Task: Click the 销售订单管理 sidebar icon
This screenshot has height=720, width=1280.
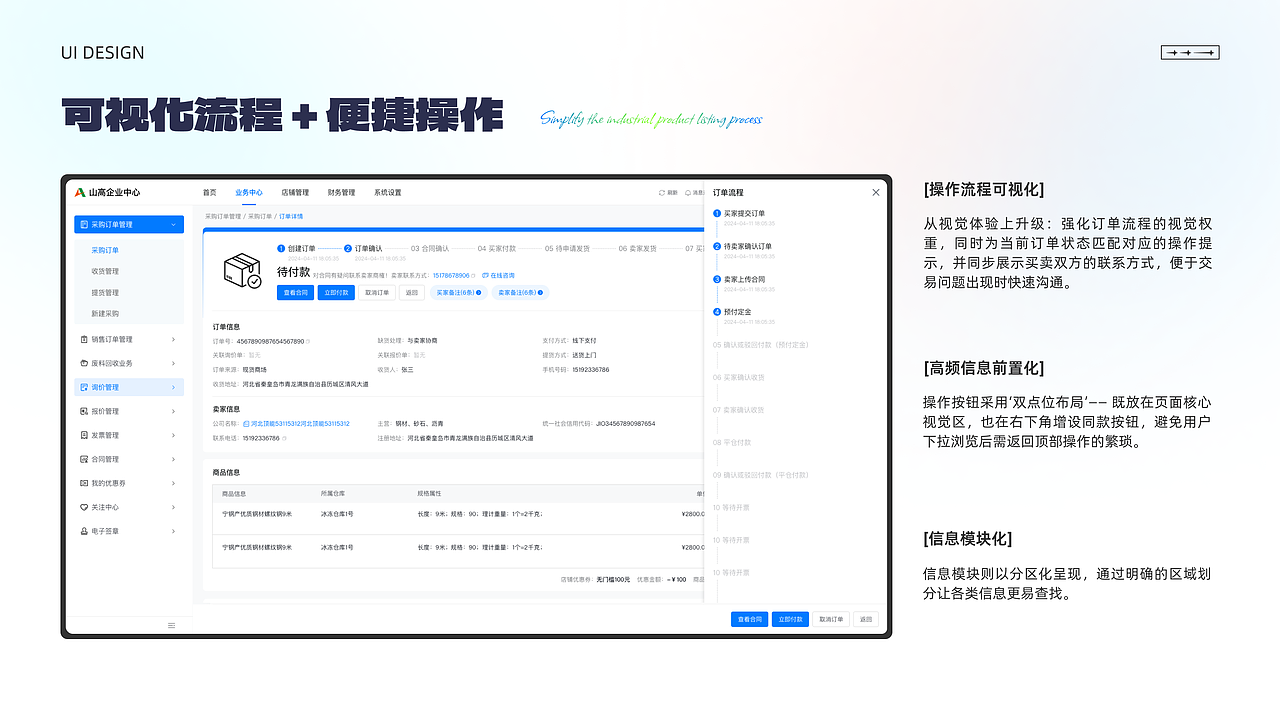Action: pos(84,339)
